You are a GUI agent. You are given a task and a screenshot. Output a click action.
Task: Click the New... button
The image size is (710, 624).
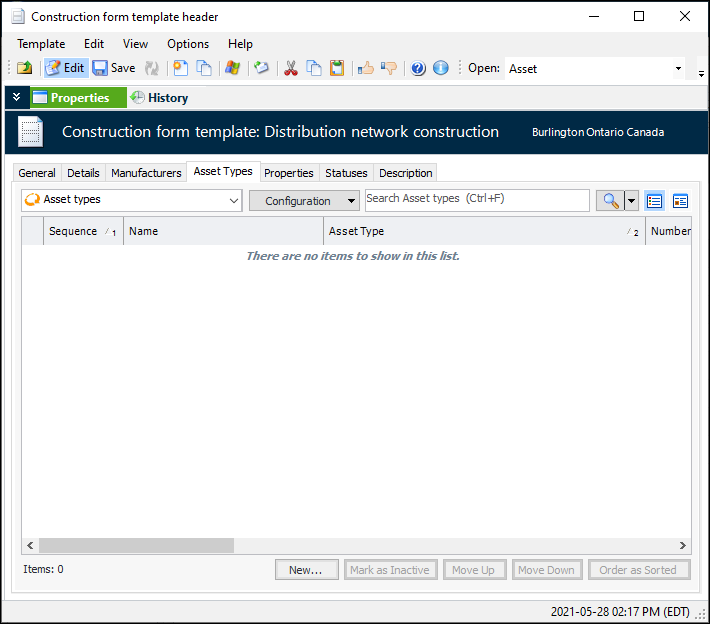point(306,570)
